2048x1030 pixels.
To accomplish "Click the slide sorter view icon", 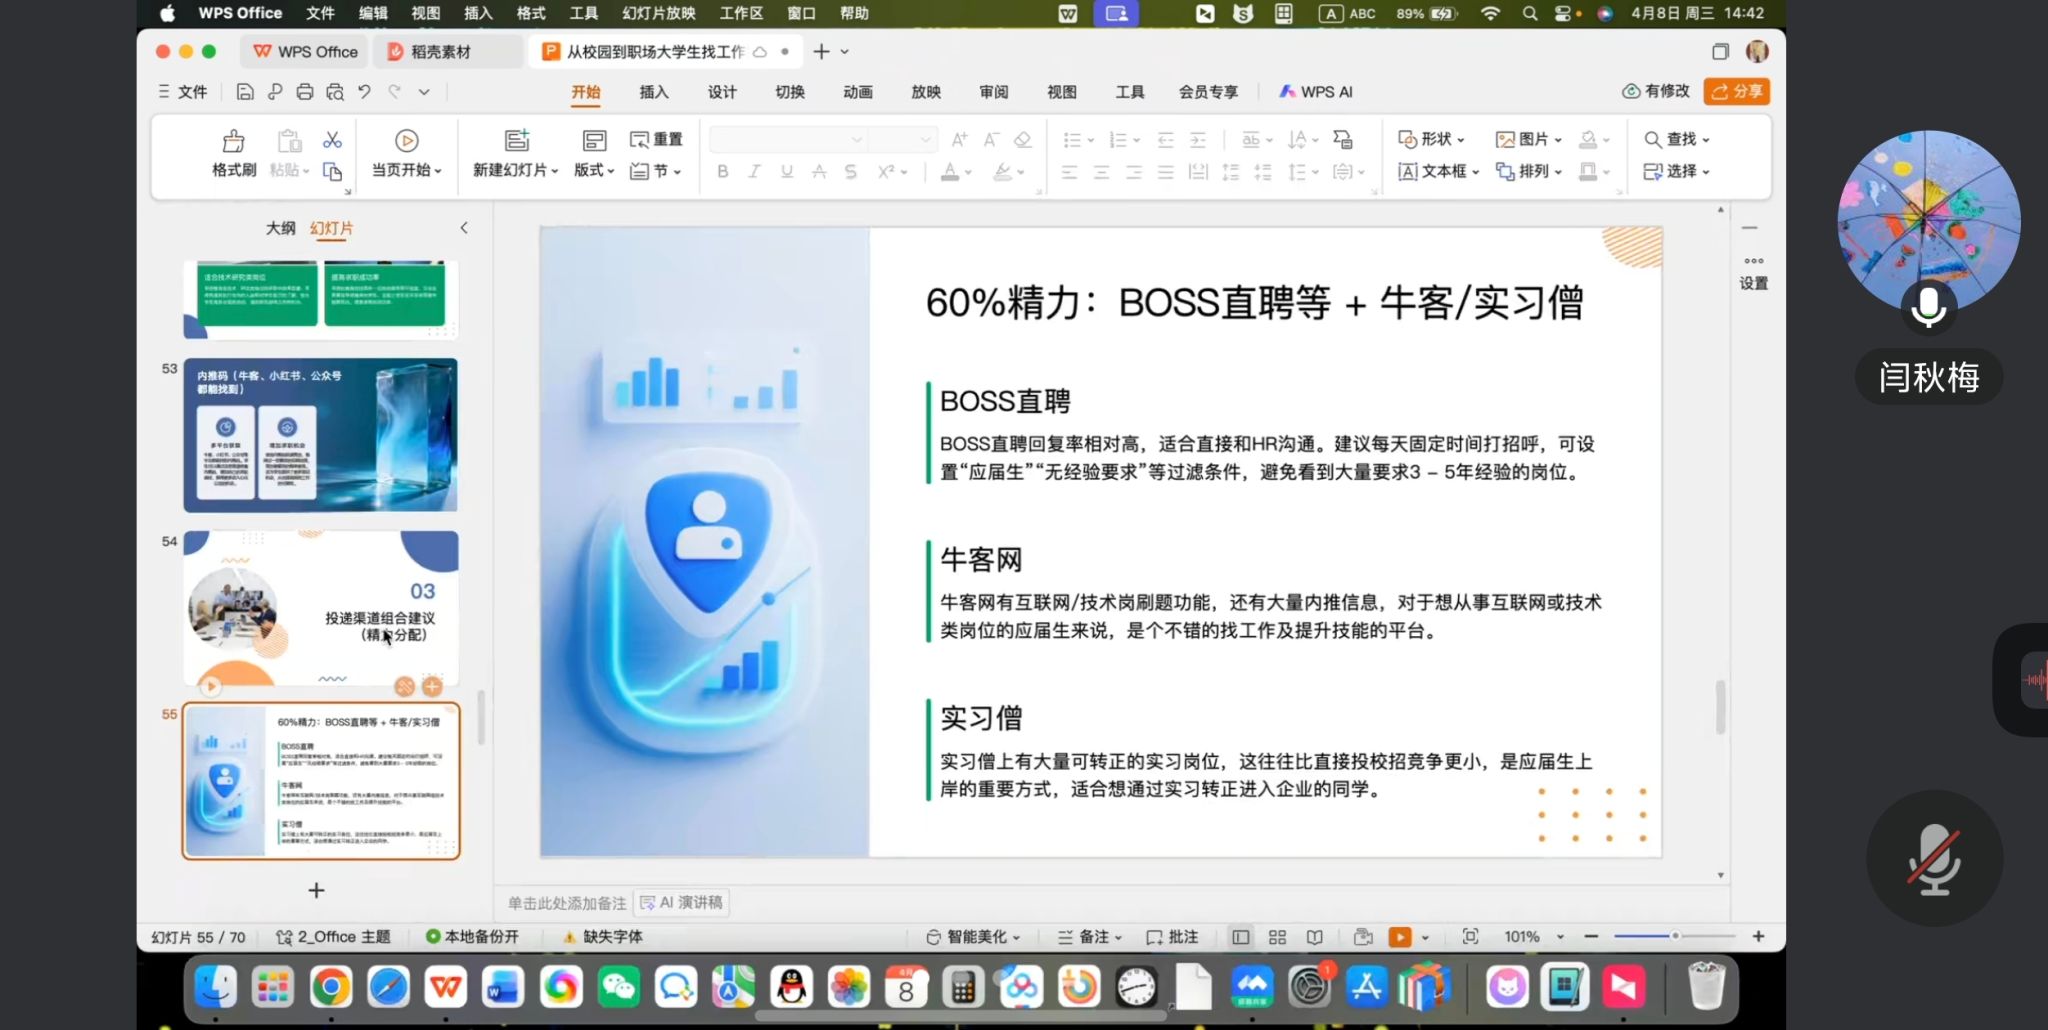I will tap(1277, 937).
